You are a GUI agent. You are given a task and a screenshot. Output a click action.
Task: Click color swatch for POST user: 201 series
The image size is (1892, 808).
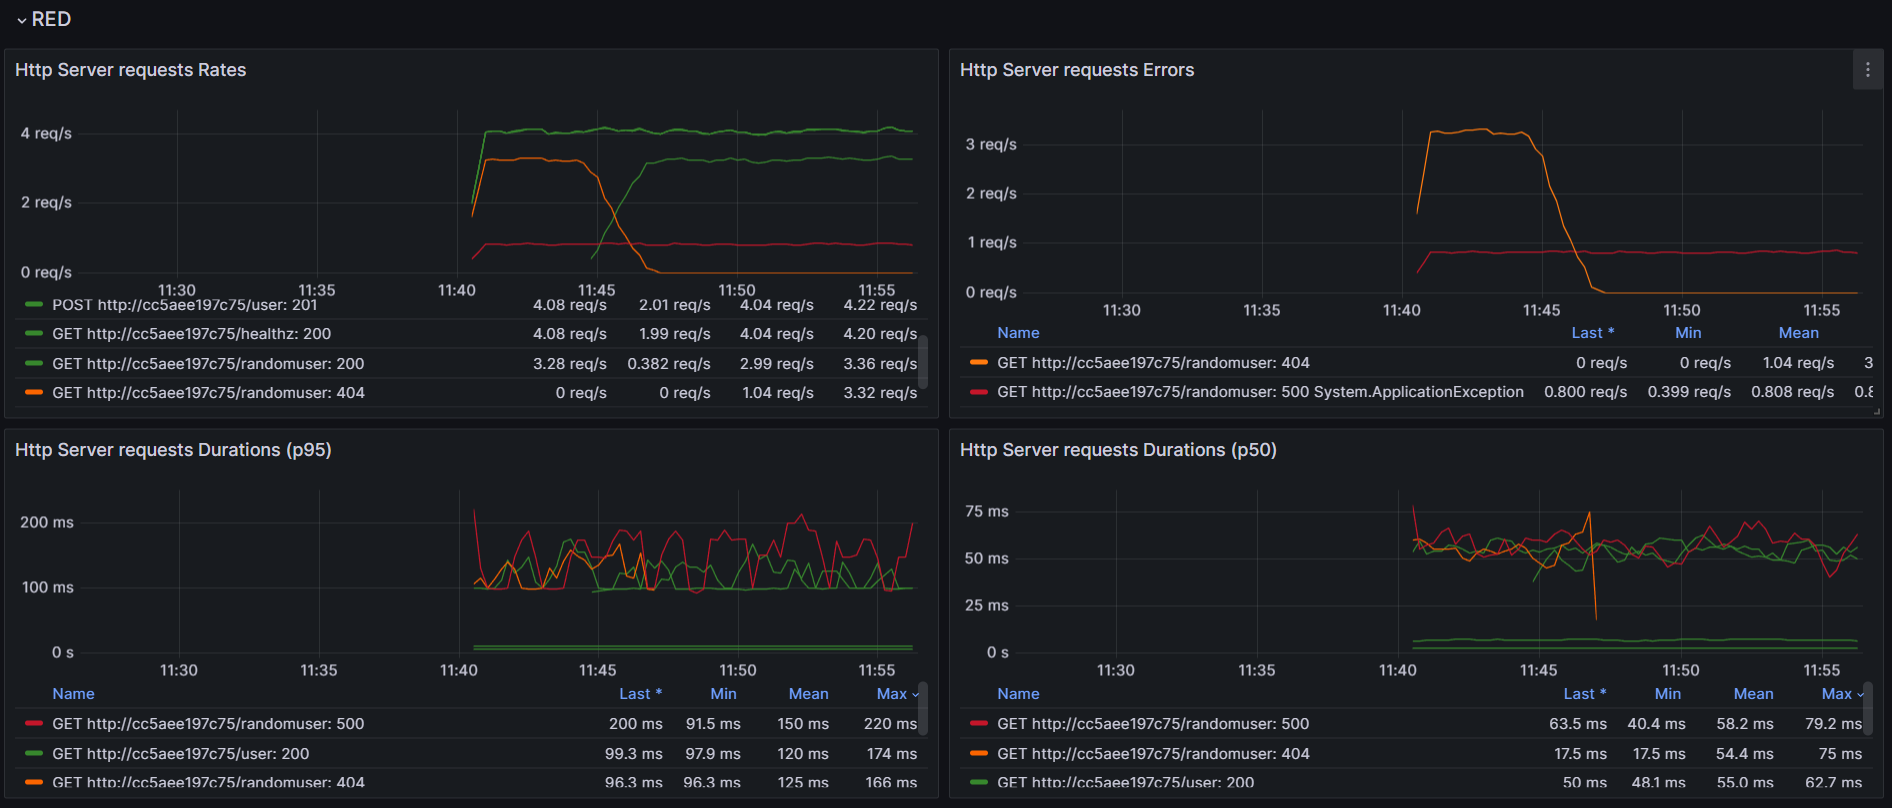[34, 305]
